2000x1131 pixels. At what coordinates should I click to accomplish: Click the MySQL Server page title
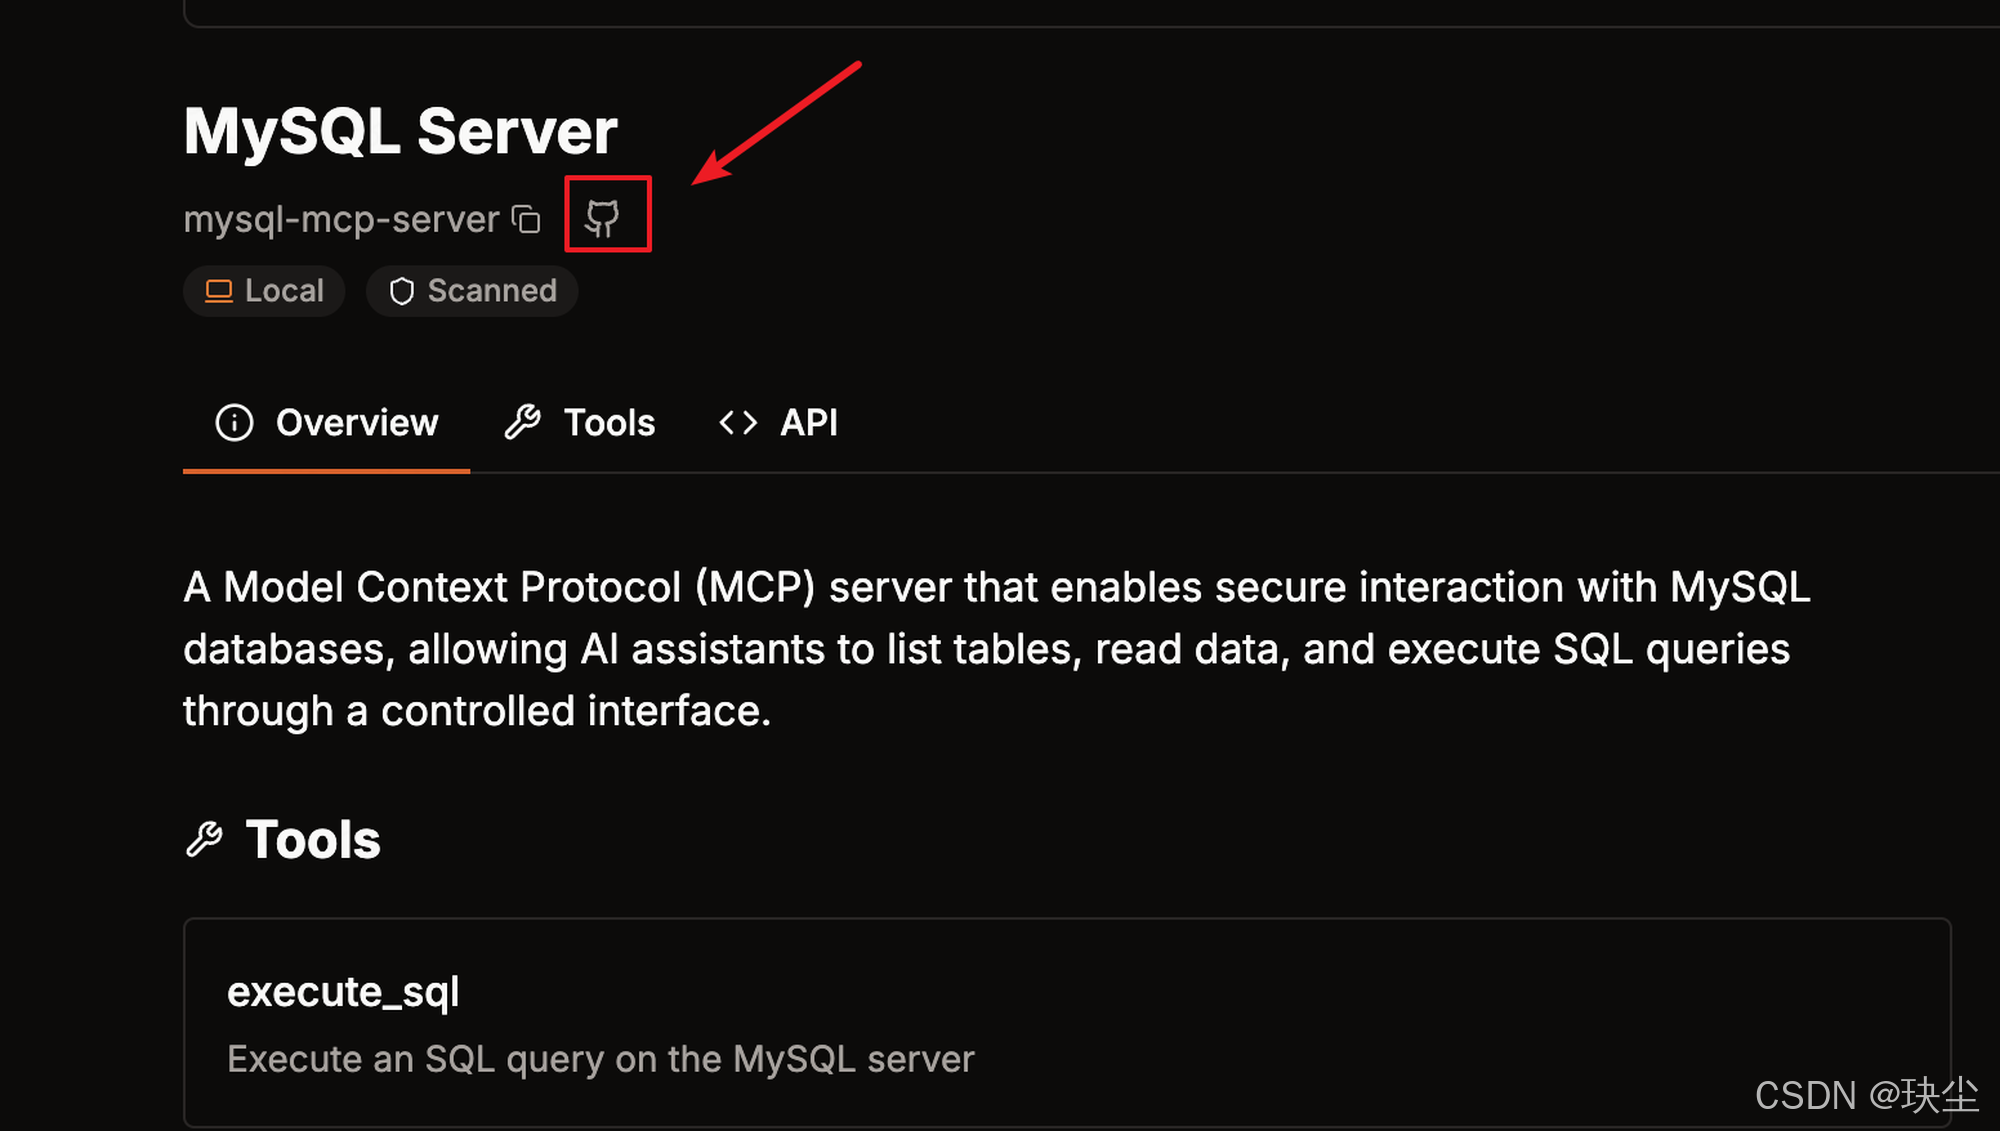tap(400, 131)
